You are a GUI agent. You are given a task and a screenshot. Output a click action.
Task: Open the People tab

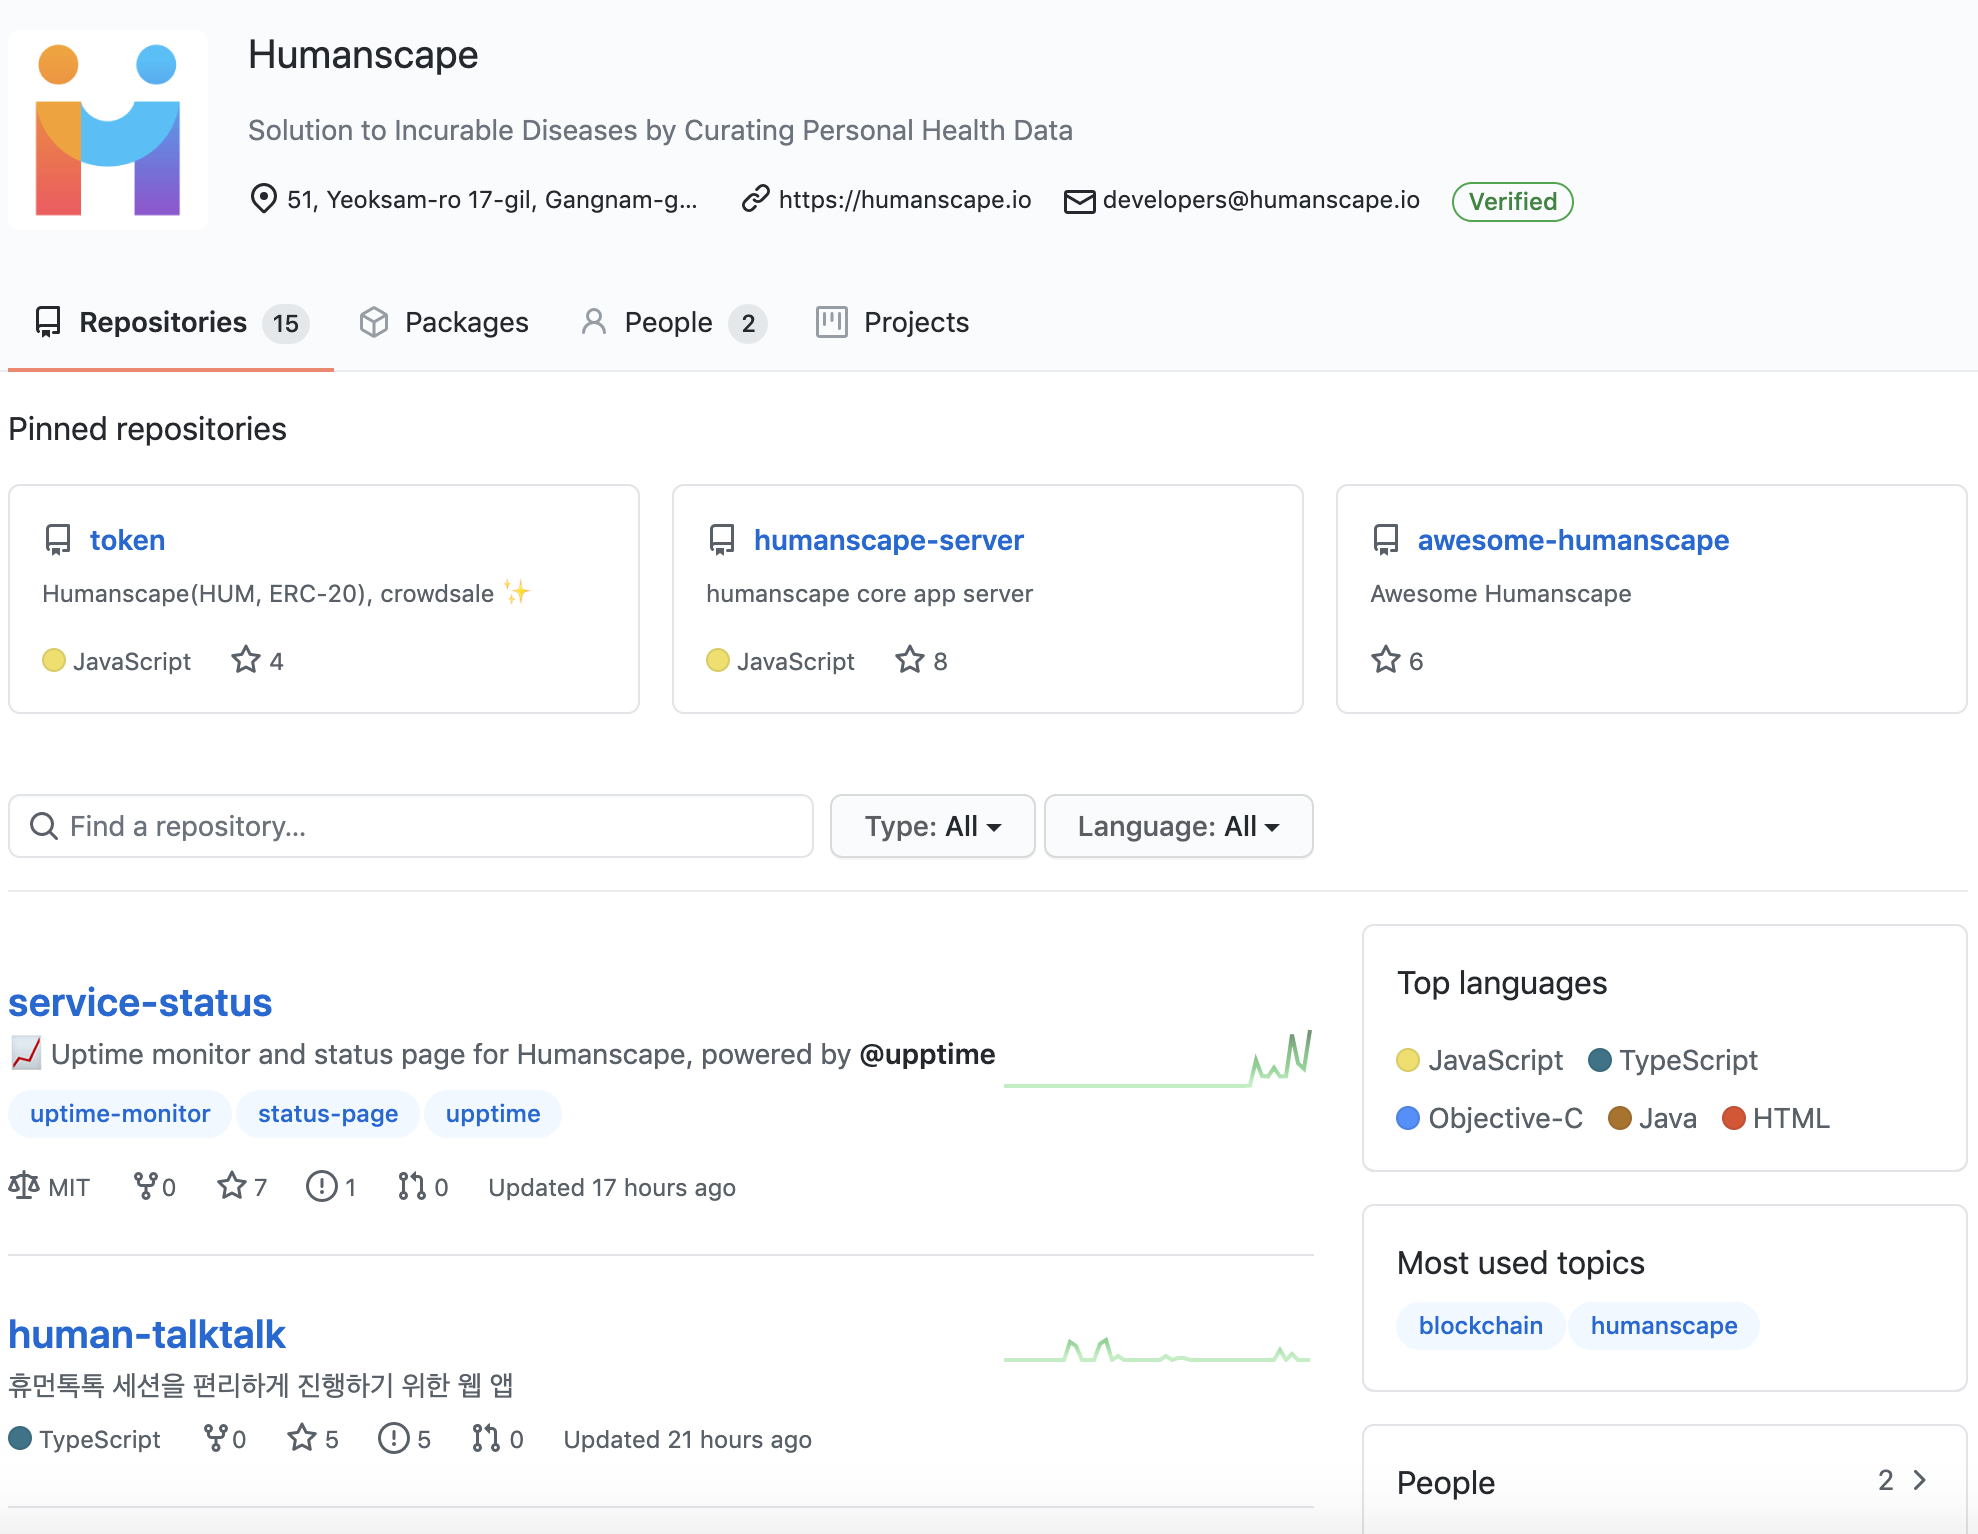[x=673, y=323]
